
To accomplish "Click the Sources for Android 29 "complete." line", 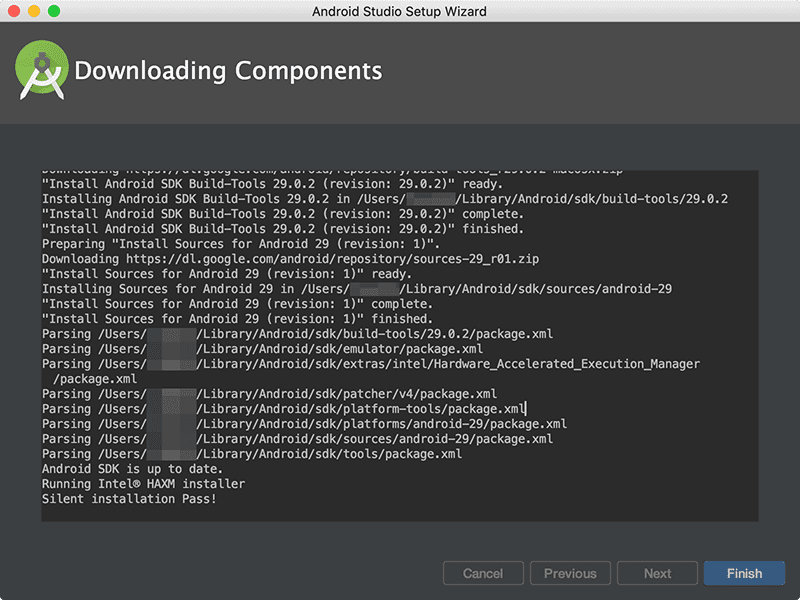I will tap(237, 304).
